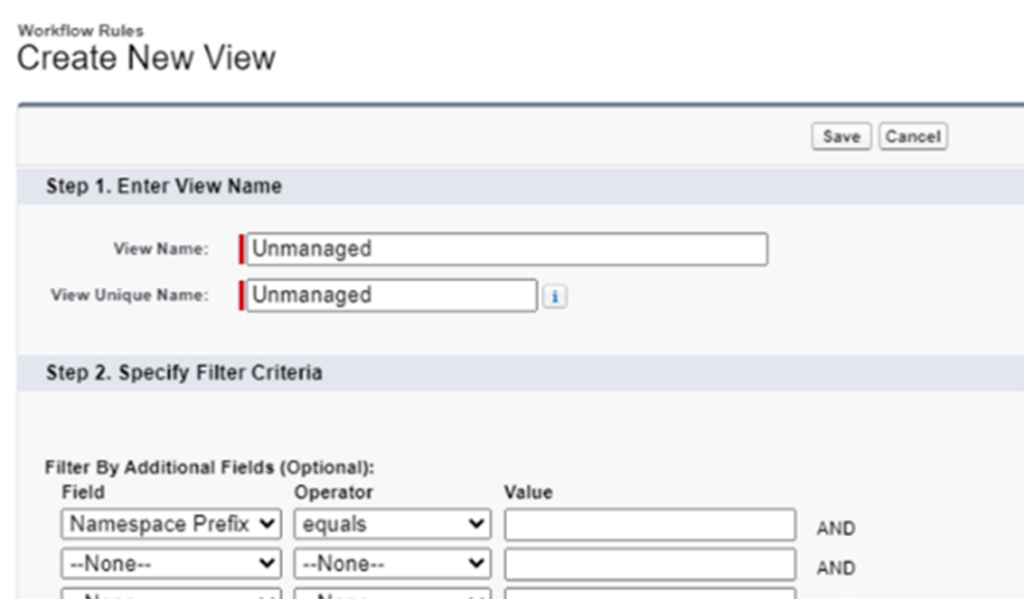Click the first filter row Value box
The image size is (1024, 599).
click(648, 524)
